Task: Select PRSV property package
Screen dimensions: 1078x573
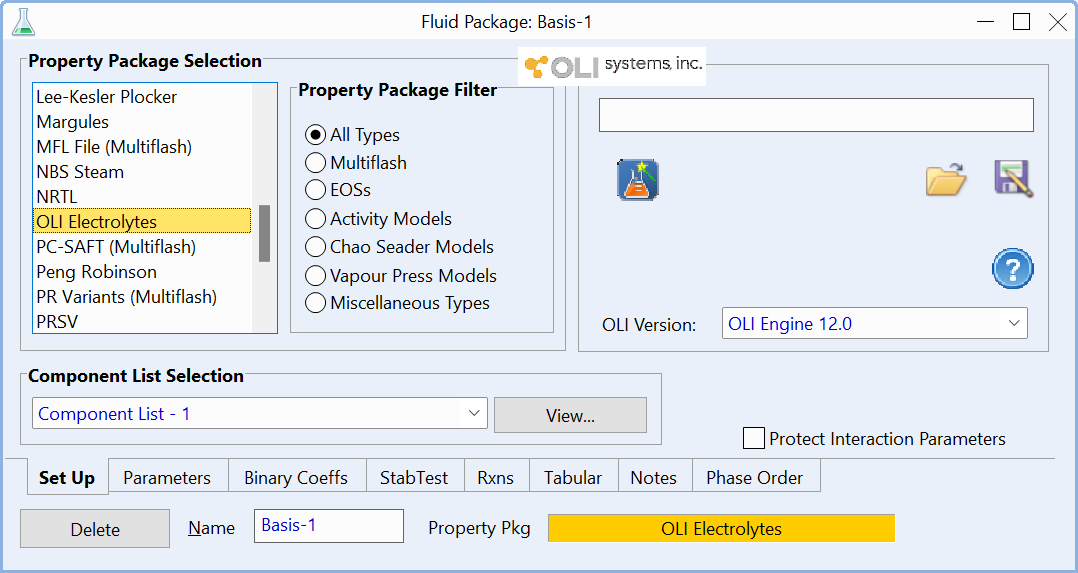Action: tap(142, 321)
